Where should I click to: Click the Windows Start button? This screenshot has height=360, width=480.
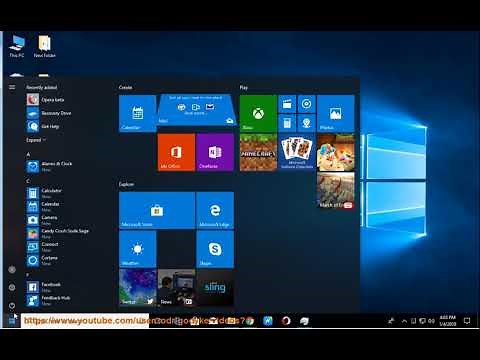coord(12,321)
